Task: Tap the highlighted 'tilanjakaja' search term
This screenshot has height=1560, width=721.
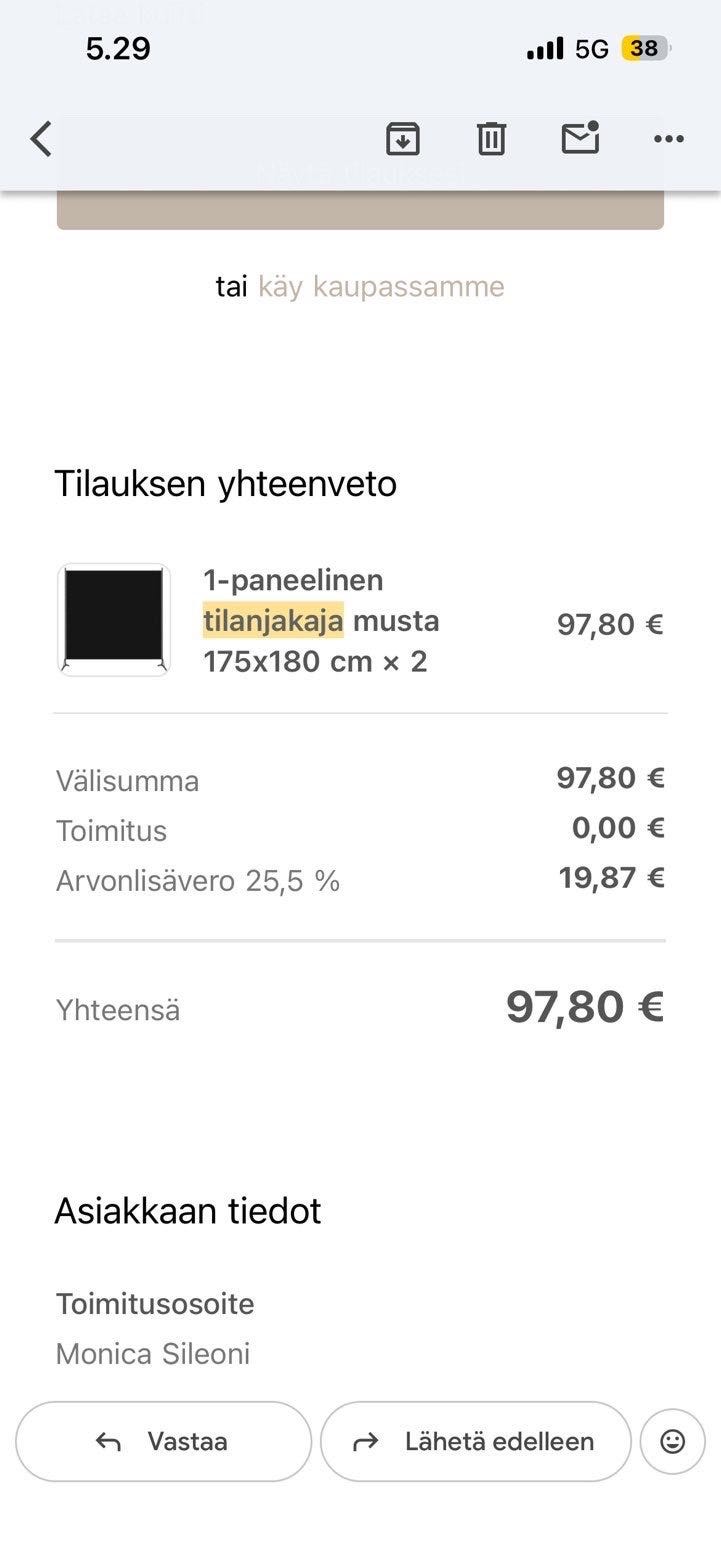Action: pyautogui.click(x=273, y=621)
